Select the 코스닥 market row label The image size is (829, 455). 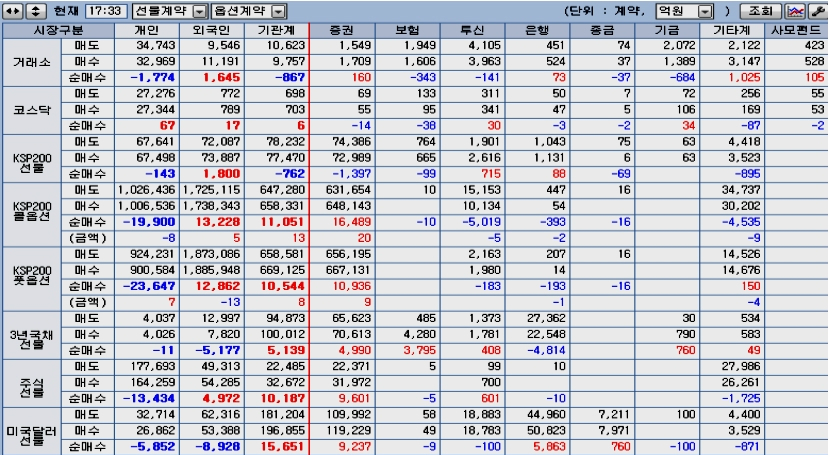pos(32,110)
